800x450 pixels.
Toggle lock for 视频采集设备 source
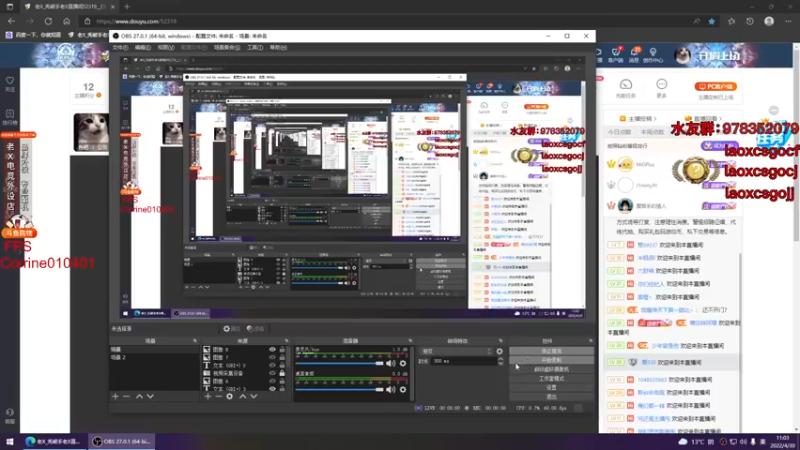(x=282, y=373)
